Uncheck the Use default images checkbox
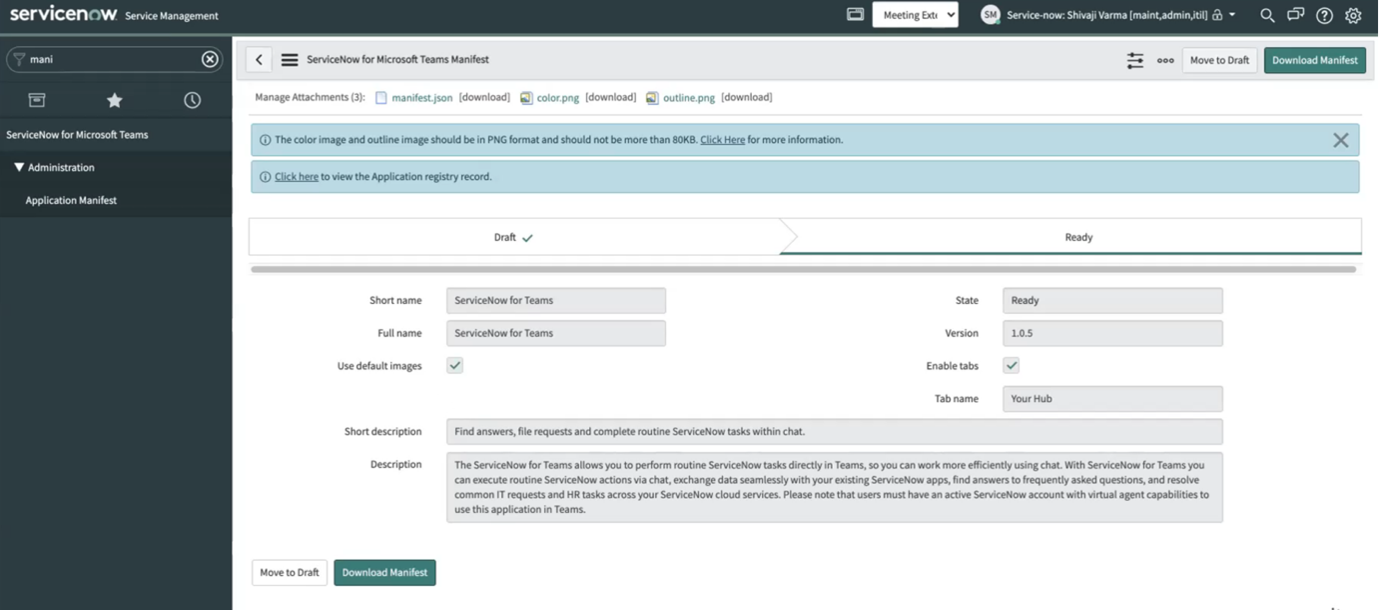Screen dimensions: 1381x614 point(454,365)
